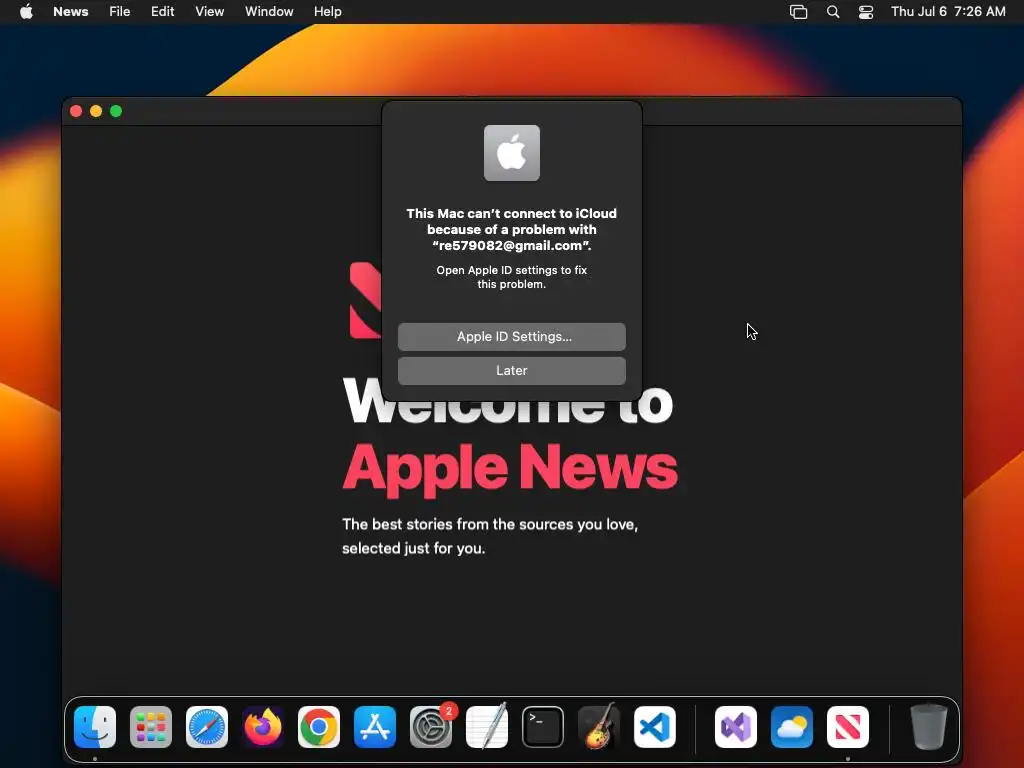1024x768 pixels.
Task: Open Google Chrome in the Dock
Action: [319, 727]
